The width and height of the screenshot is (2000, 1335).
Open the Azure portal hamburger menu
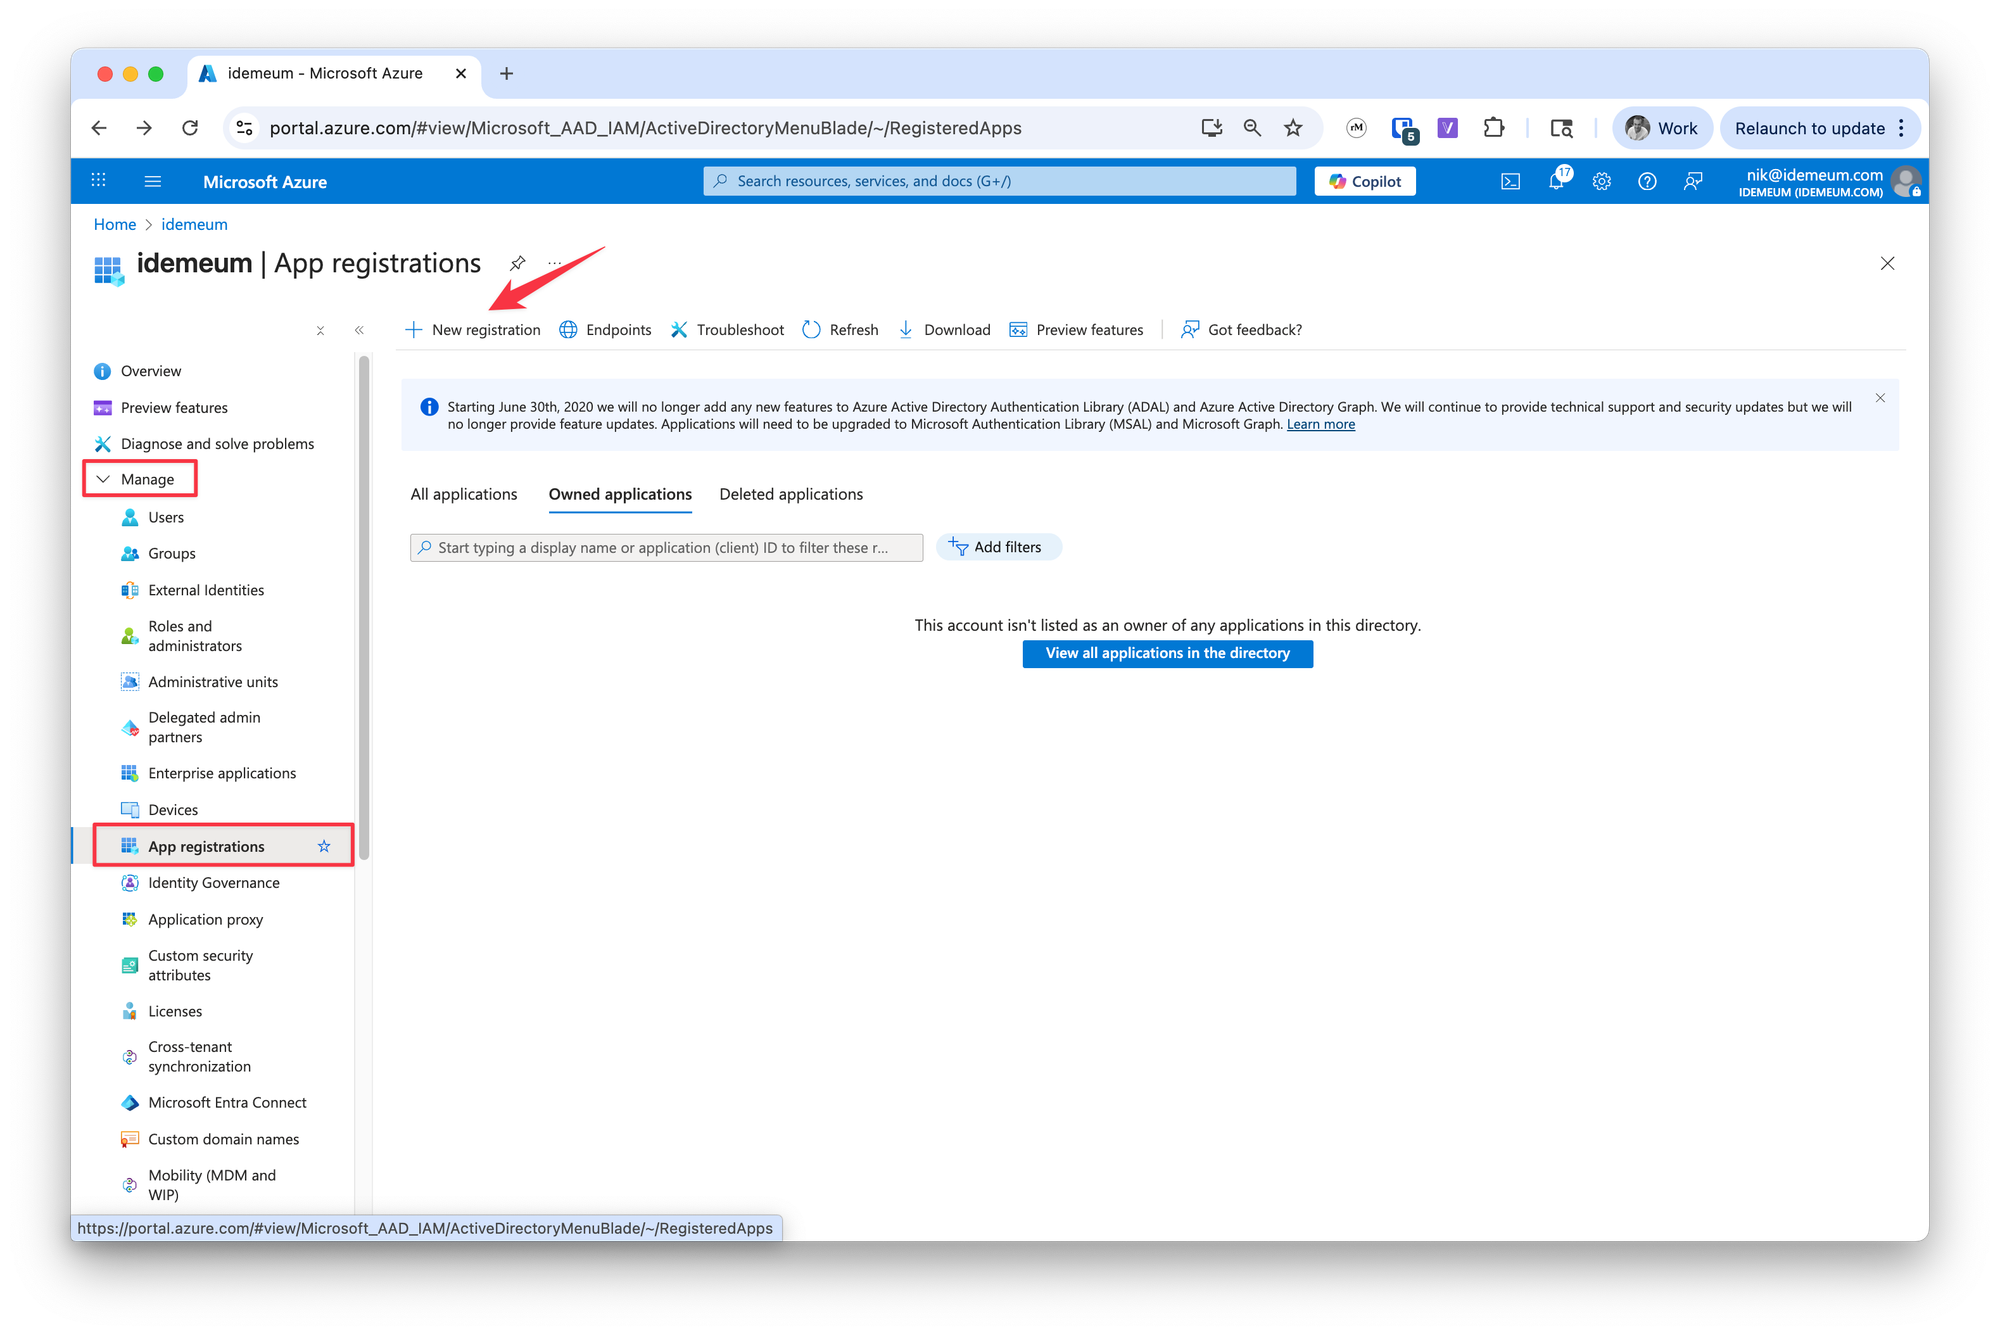tap(153, 181)
